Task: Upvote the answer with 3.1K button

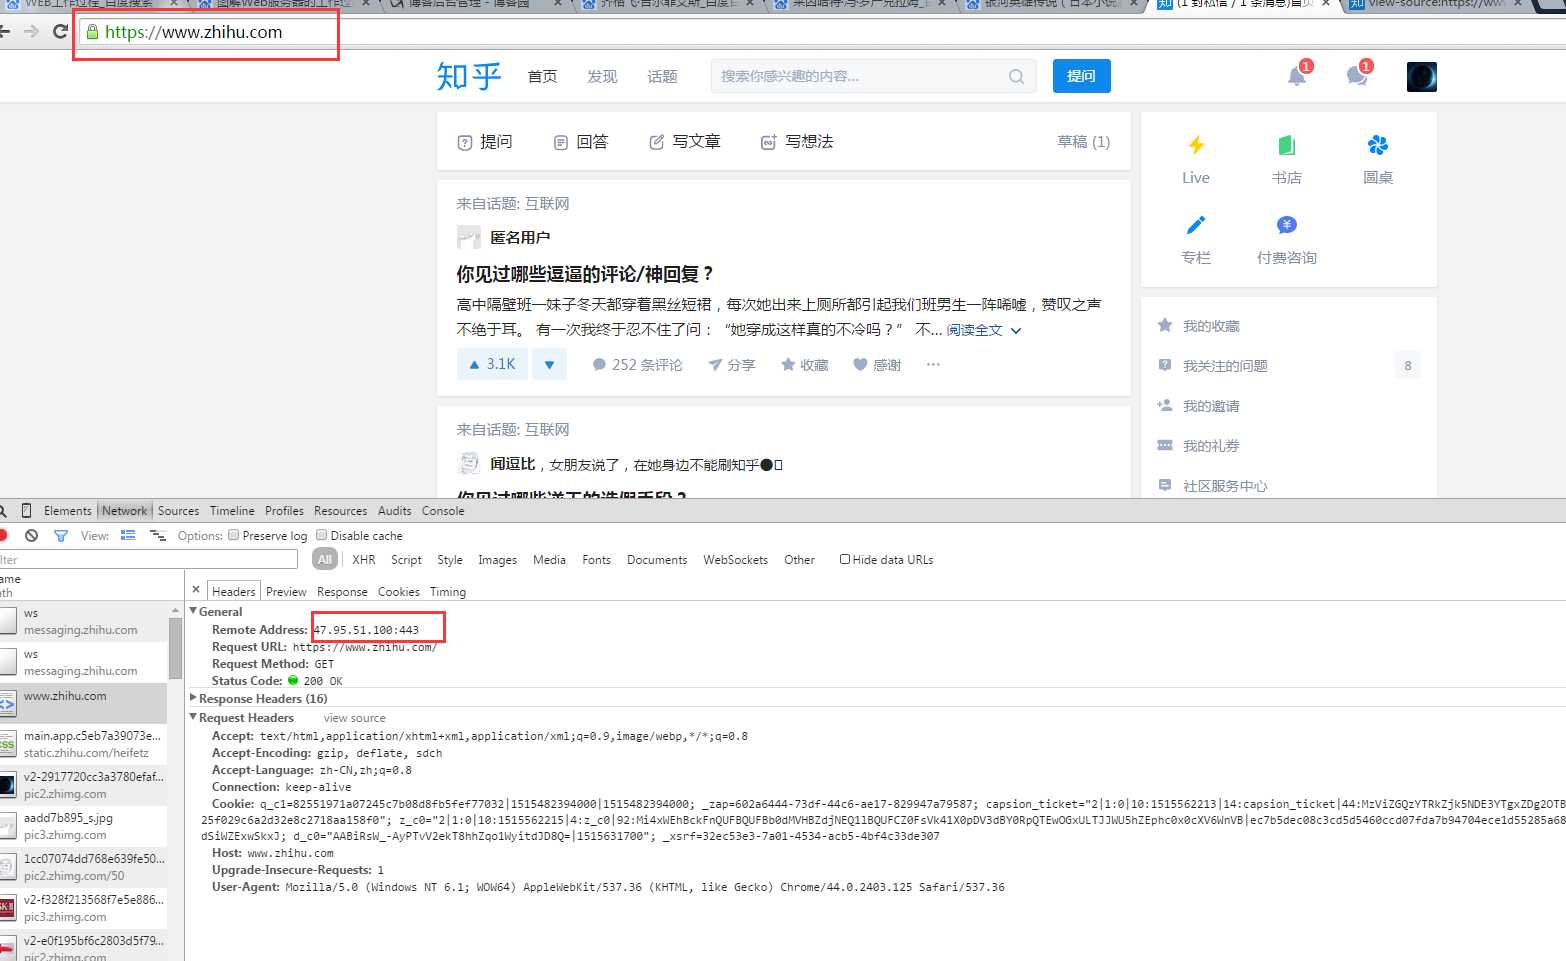Action: (492, 365)
